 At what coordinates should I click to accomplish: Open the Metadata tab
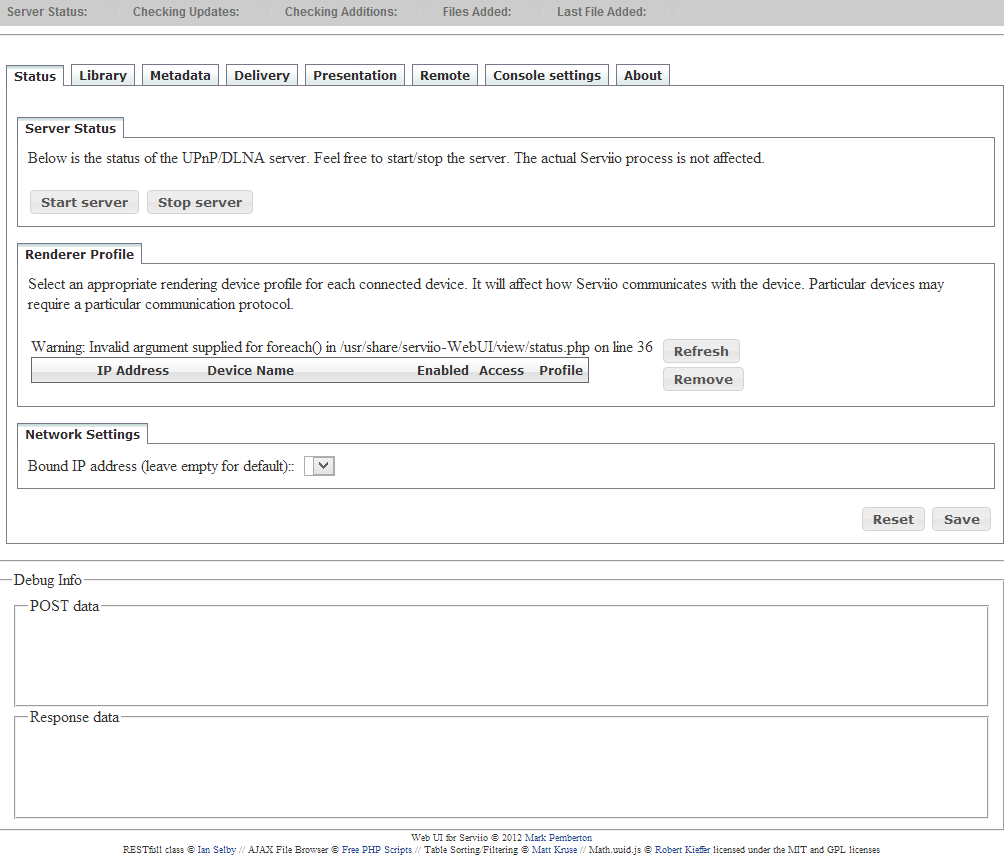(x=180, y=75)
